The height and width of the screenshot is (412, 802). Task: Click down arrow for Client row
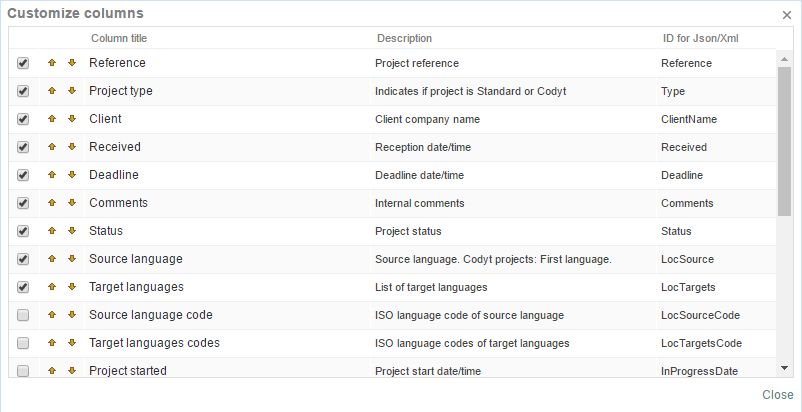[x=72, y=119]
